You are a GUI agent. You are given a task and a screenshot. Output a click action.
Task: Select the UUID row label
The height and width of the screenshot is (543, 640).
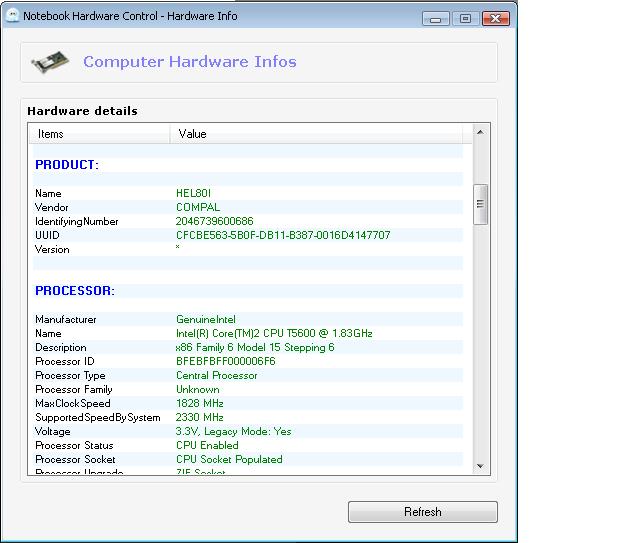coord(47,235)
